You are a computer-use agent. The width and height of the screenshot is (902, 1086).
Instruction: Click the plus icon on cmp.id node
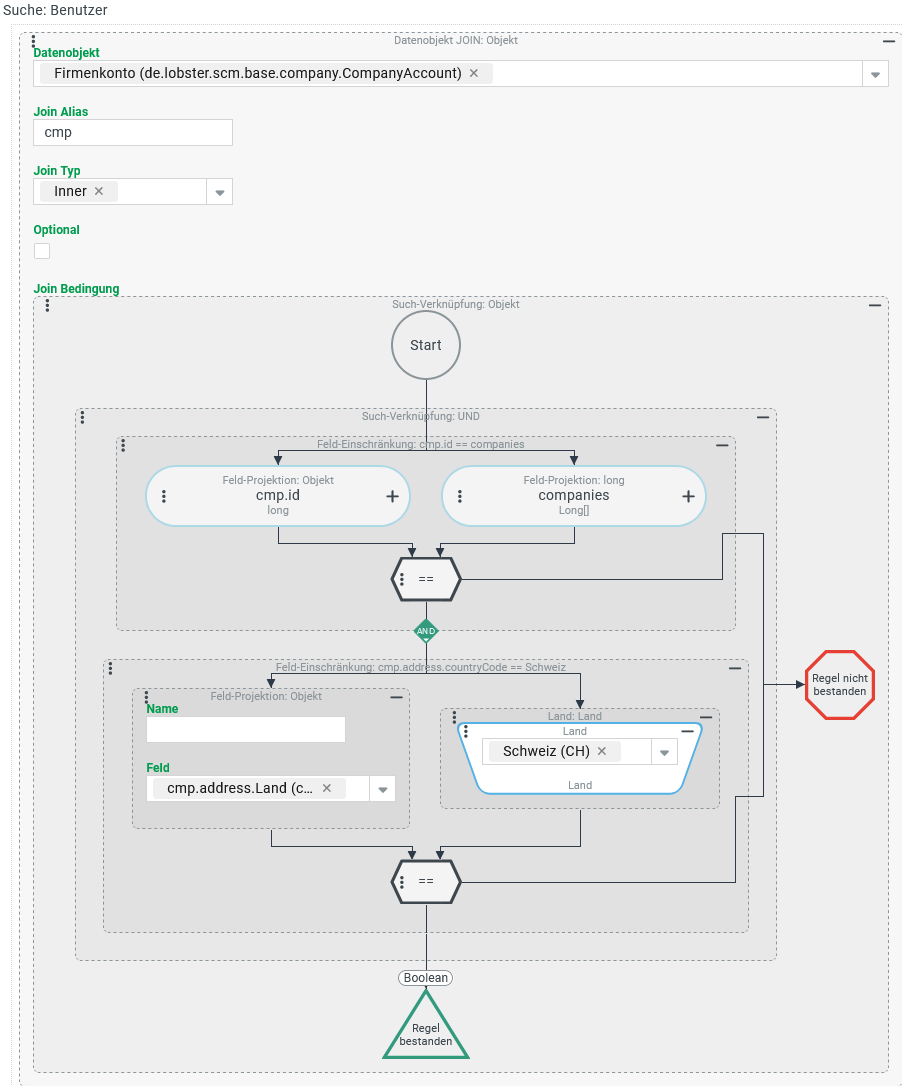[x=392, y=496]
